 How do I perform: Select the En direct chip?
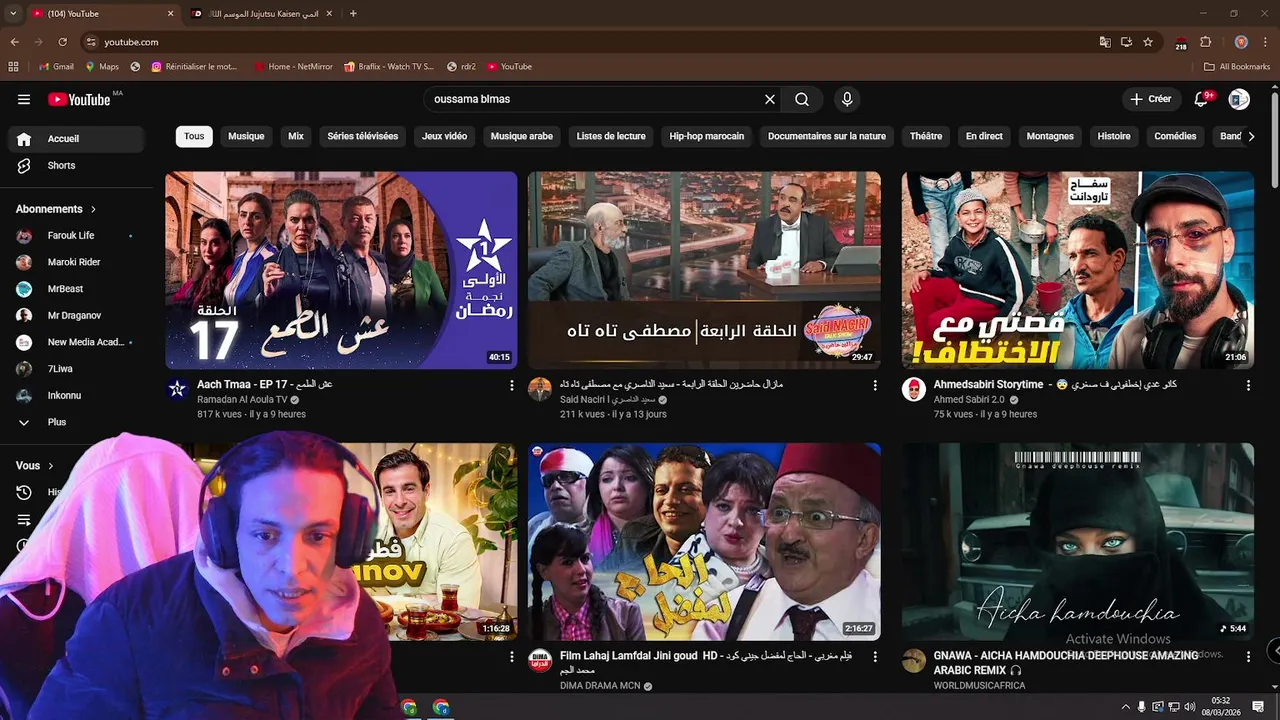click(984, 137)
